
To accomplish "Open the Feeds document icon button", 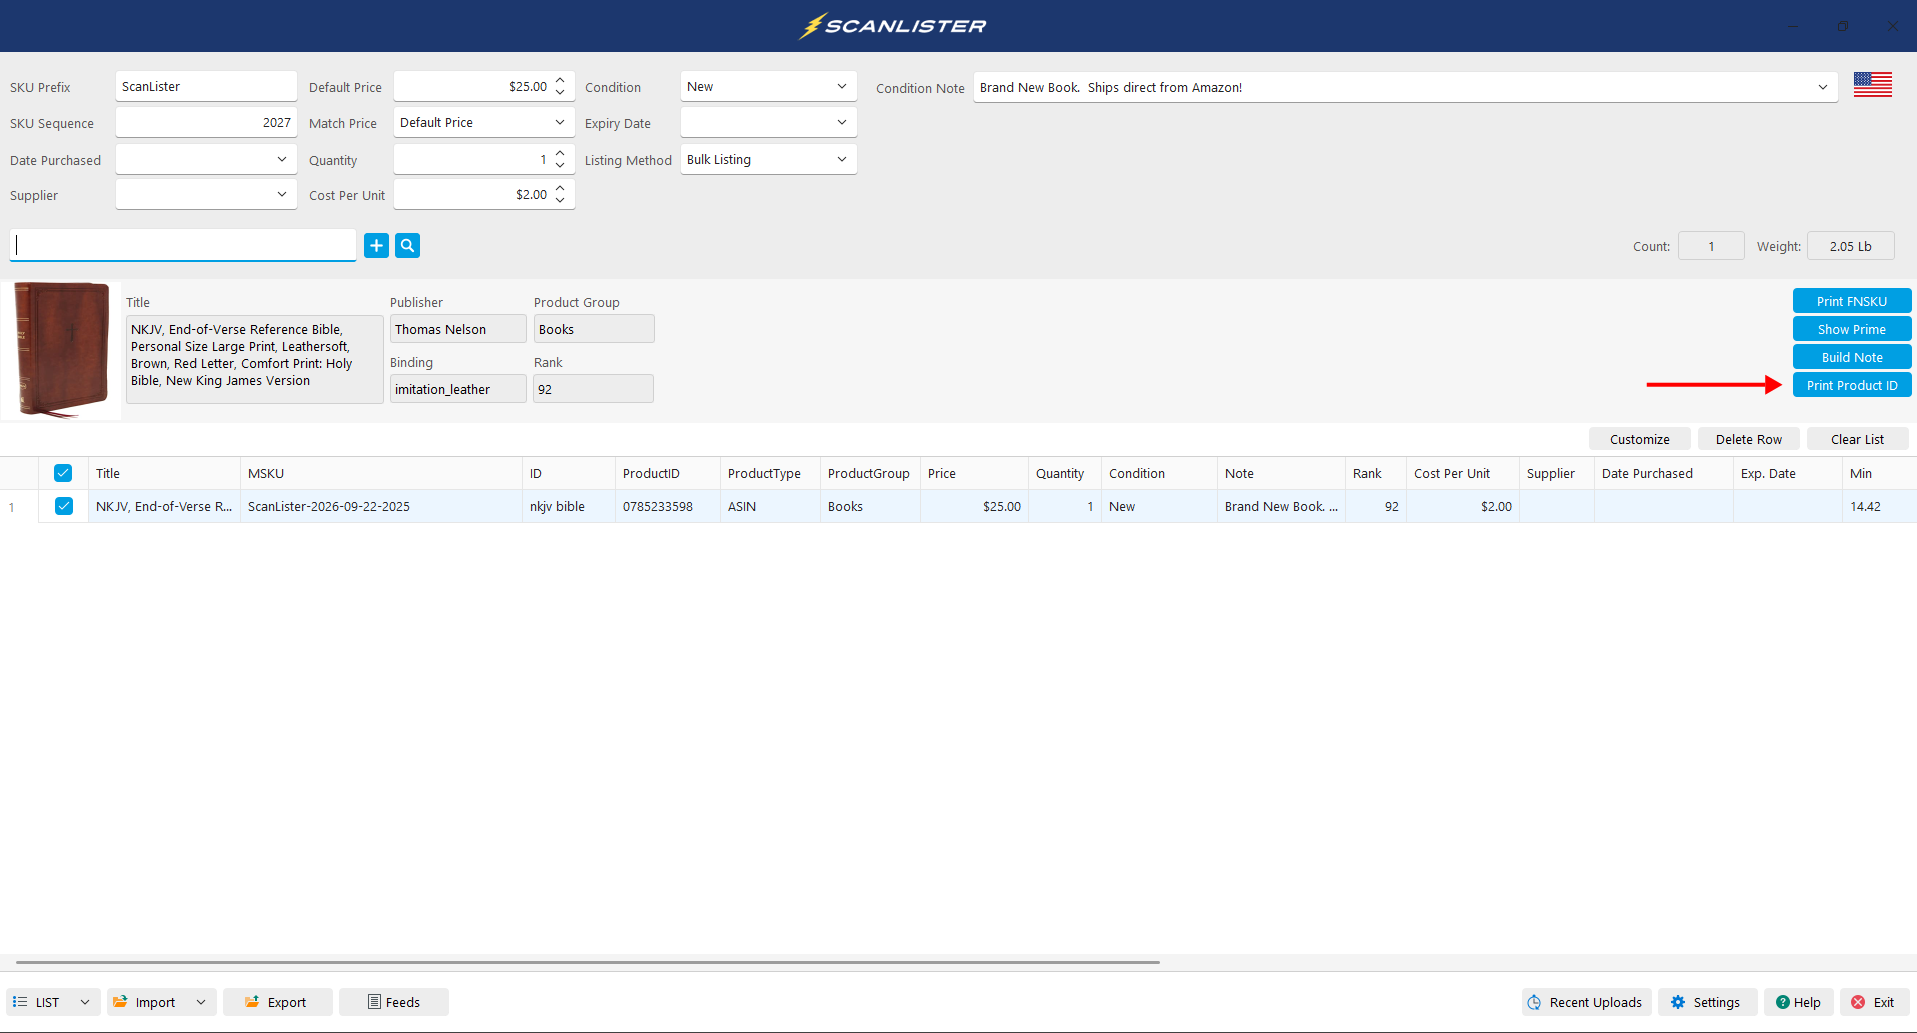I will (394, 1002).
